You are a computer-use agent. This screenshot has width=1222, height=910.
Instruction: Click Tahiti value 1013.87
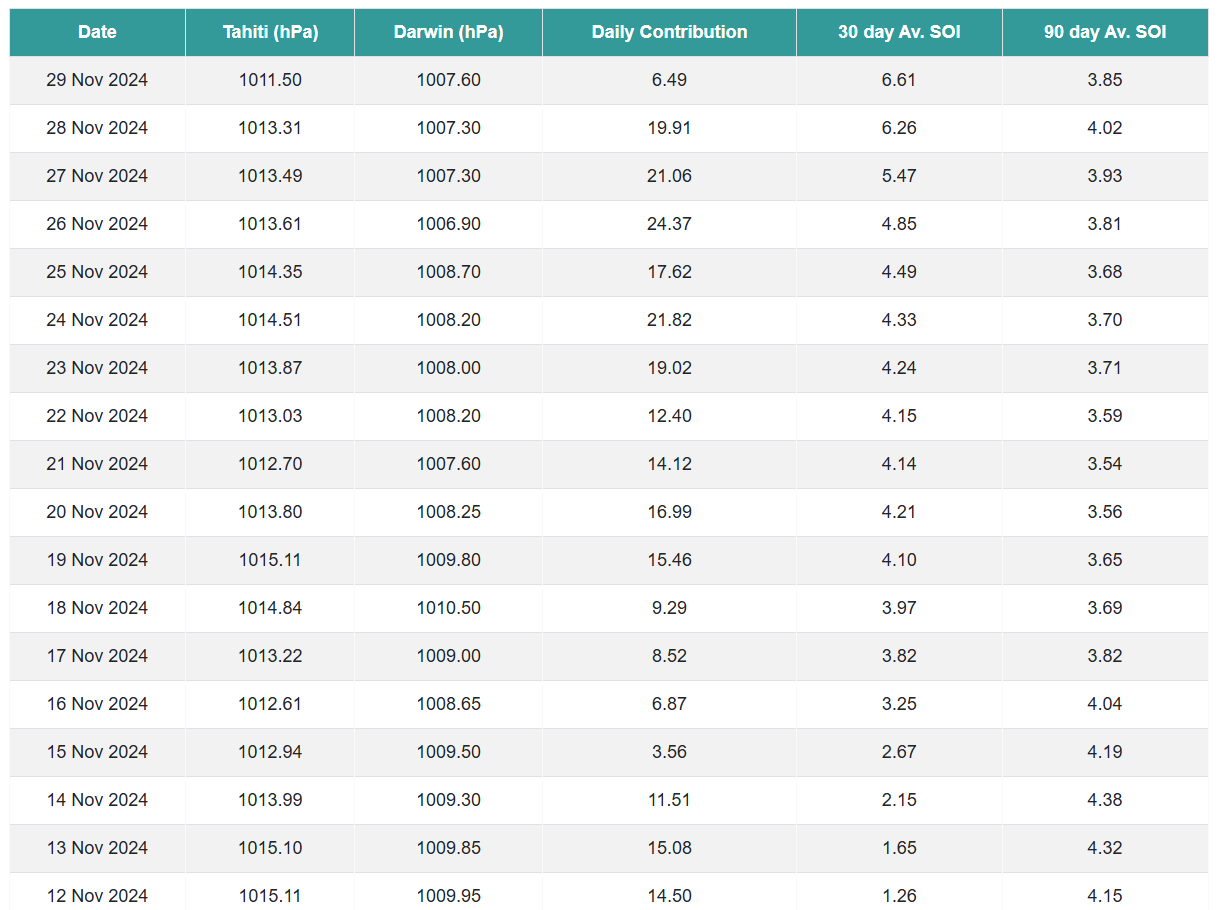coord(270,368)
